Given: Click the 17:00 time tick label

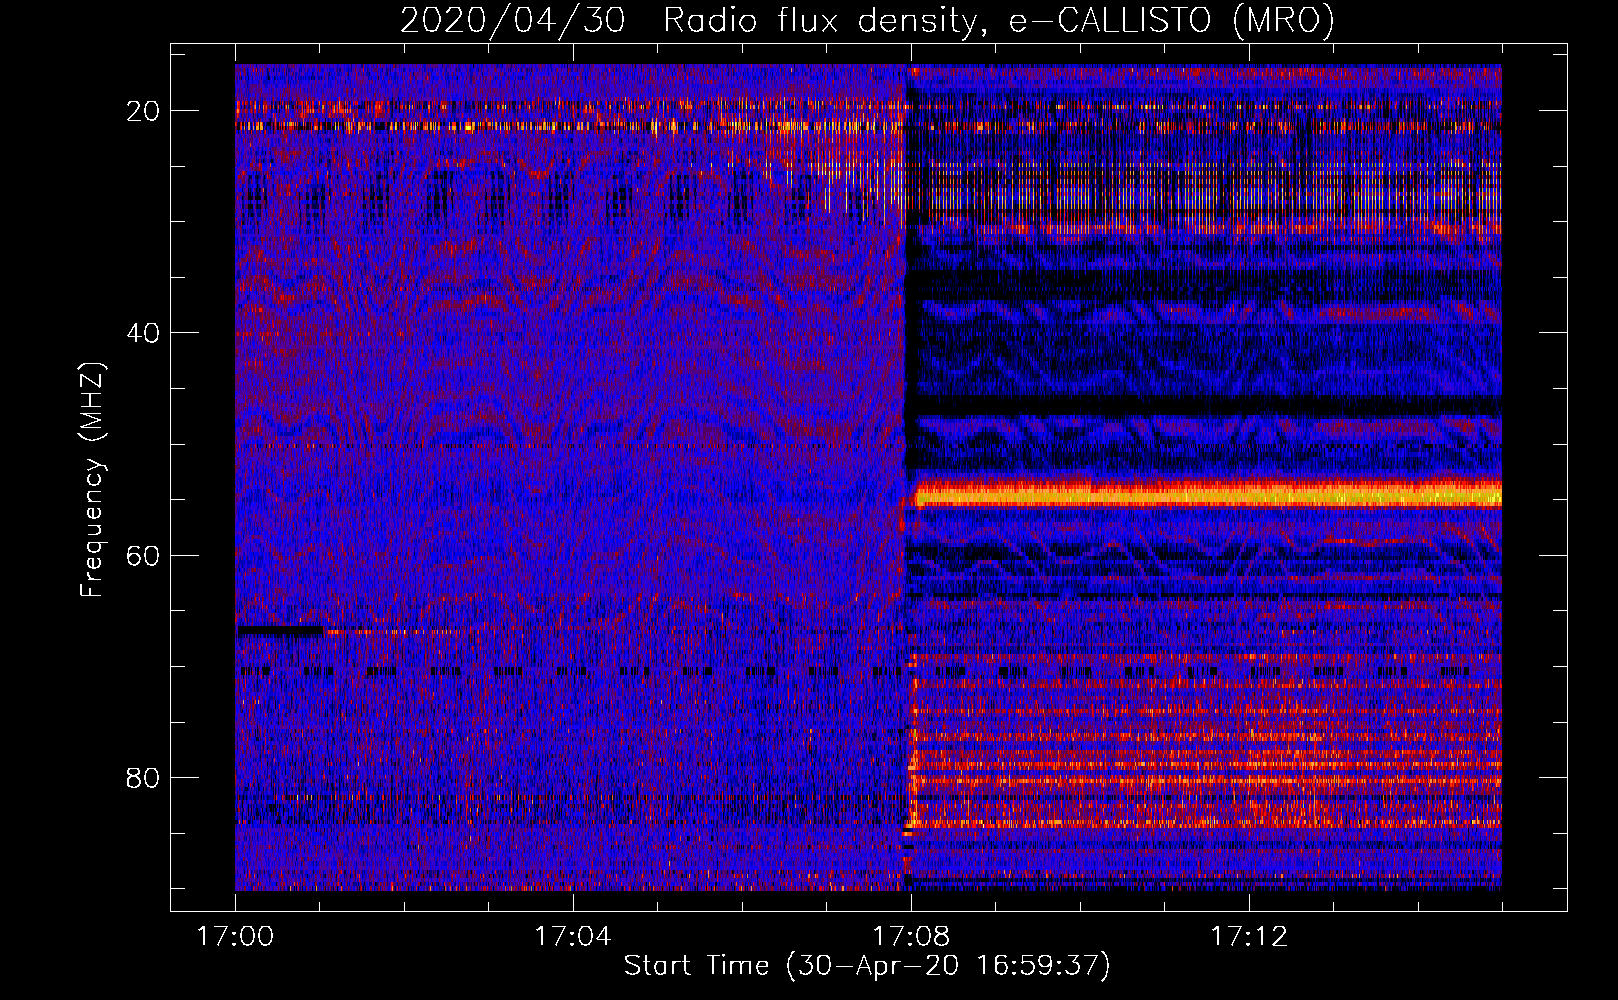Looking at the screenshot, I should pyautogui.click(x=235, y=937).
